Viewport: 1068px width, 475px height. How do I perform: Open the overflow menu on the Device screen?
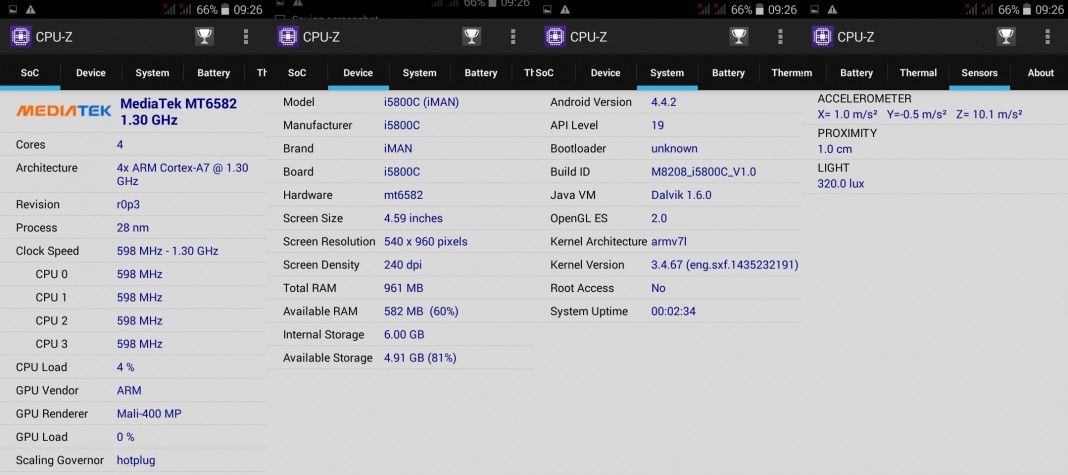[x=513, y=37]
